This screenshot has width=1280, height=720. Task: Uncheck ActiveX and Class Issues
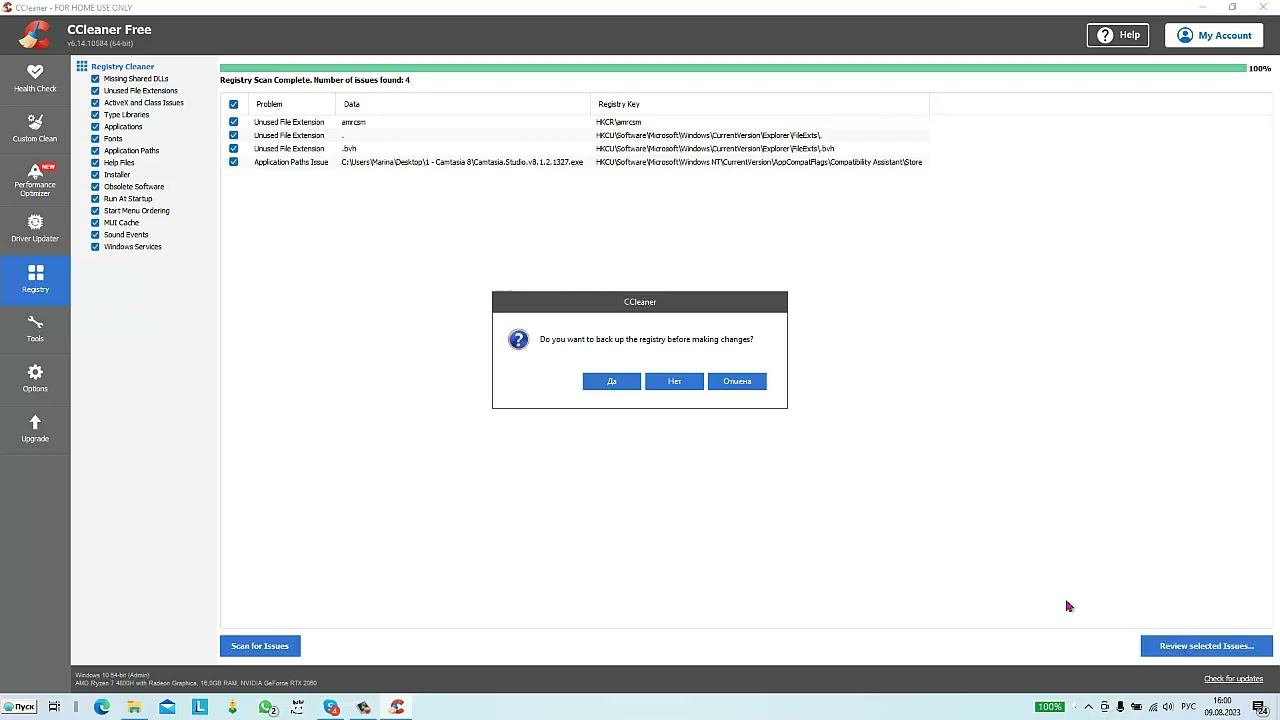click(95, 103)
